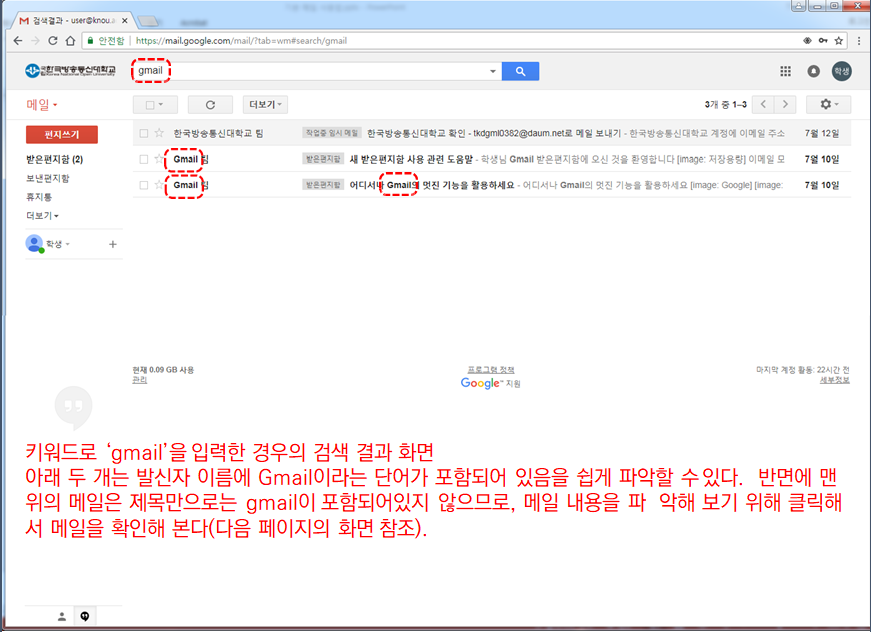
Task: Expand the search options dropdown arrow
Action: point(493,71)
